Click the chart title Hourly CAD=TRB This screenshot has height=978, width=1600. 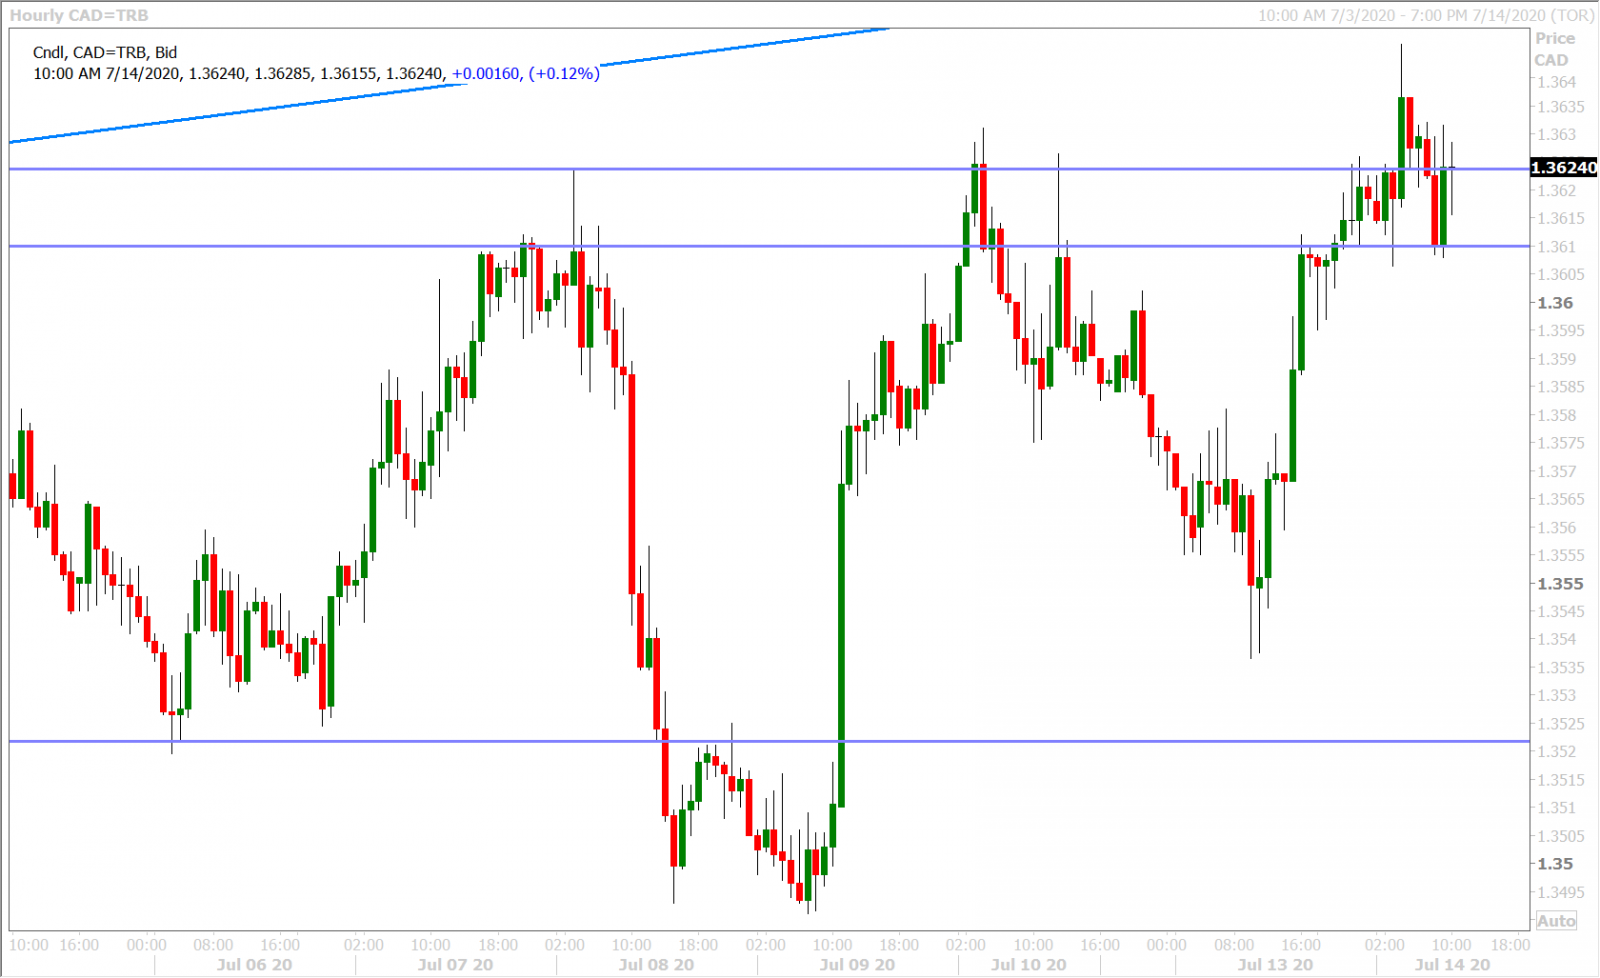click(79, 15)
